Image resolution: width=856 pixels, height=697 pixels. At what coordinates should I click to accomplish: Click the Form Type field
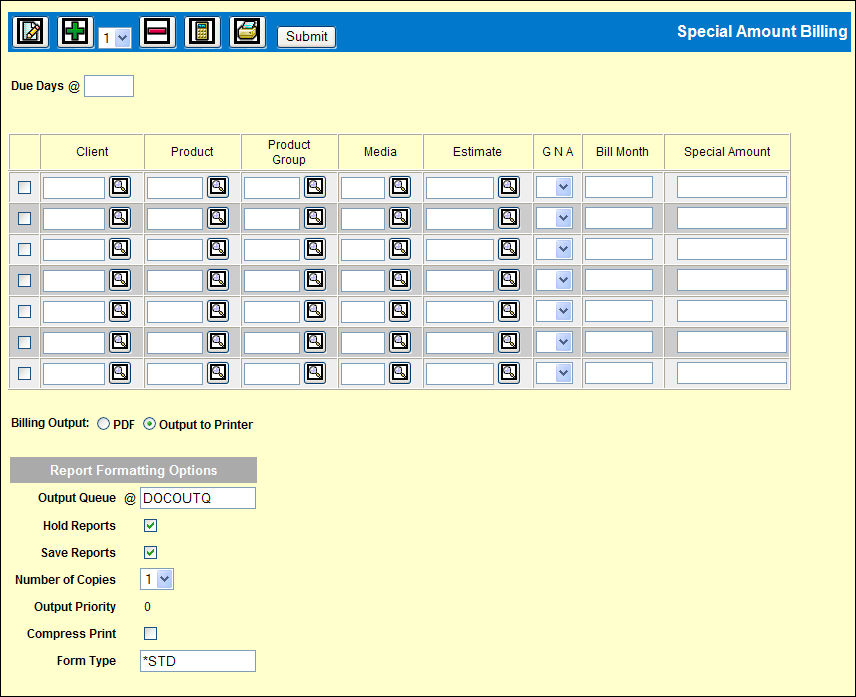pyautogui.click(x=198, y=661)
